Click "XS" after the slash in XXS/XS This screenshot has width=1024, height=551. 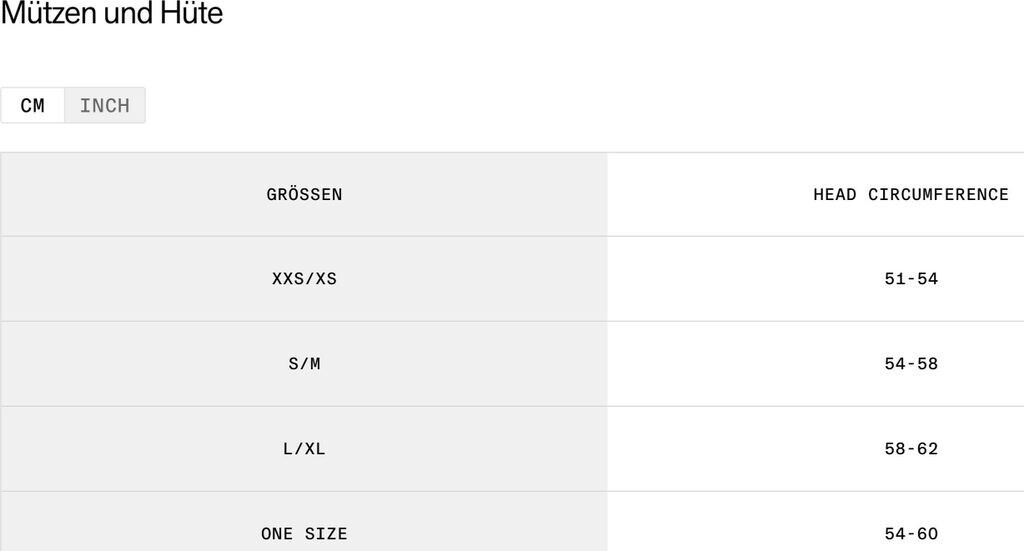coord(326,279)
